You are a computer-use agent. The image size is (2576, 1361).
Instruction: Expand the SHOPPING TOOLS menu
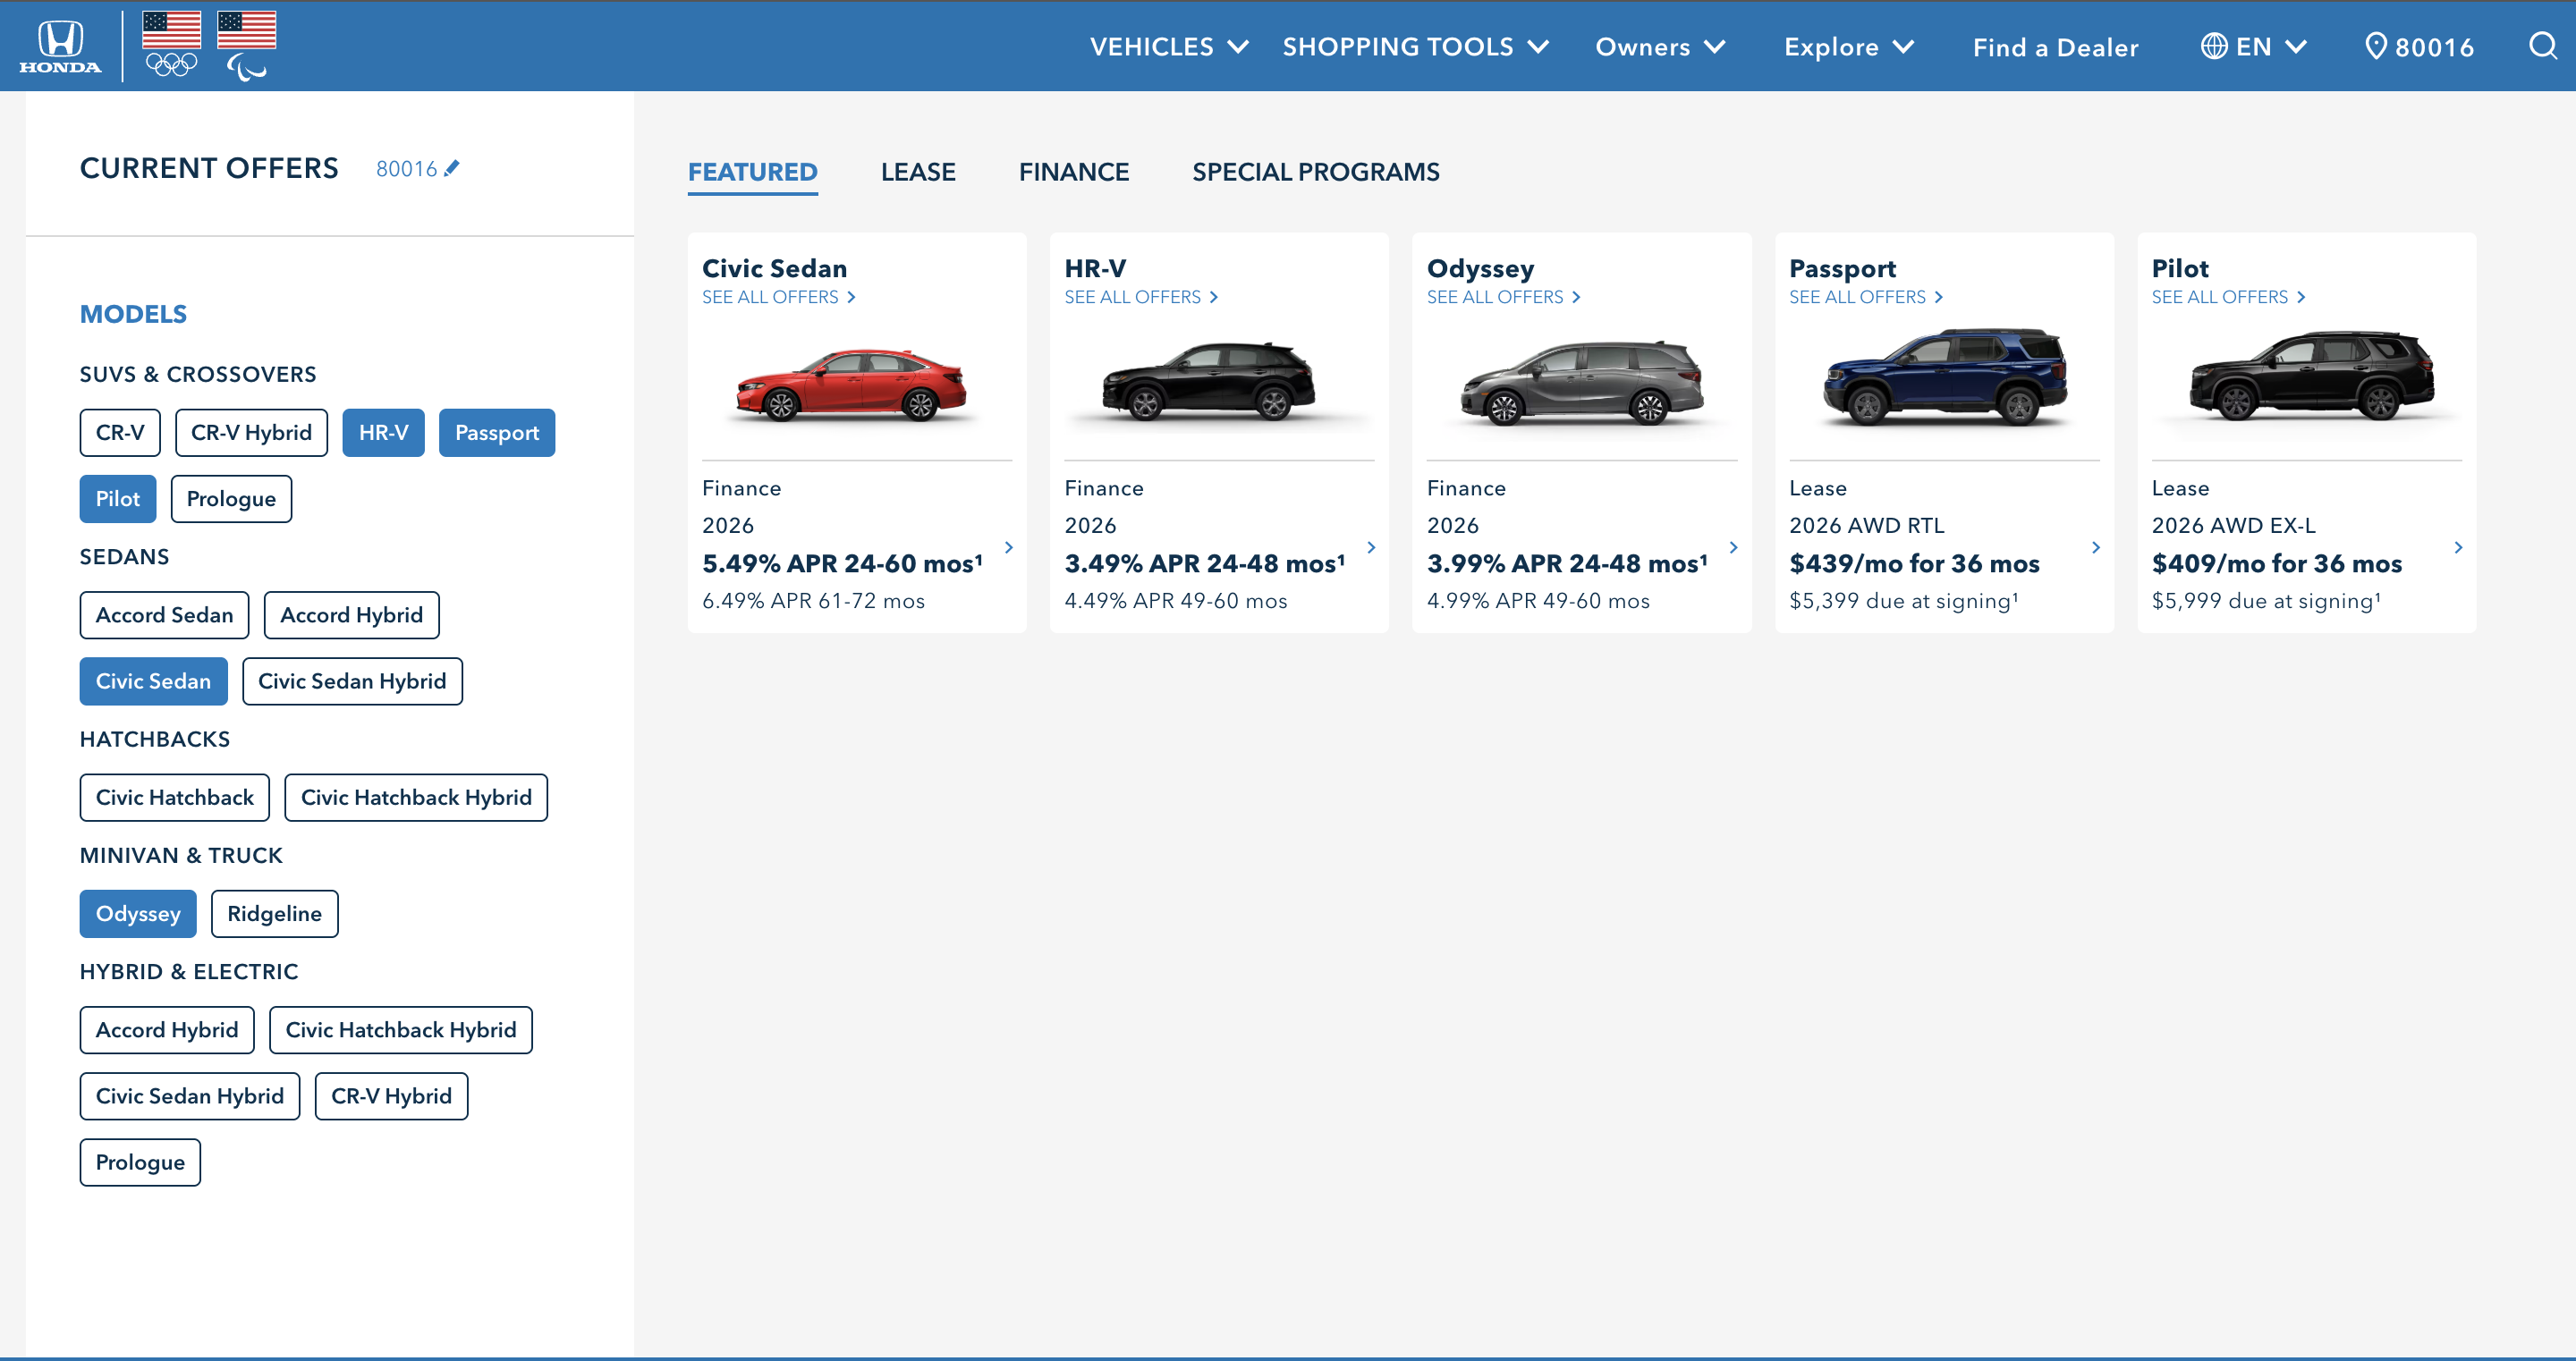tap(1416, 47)
